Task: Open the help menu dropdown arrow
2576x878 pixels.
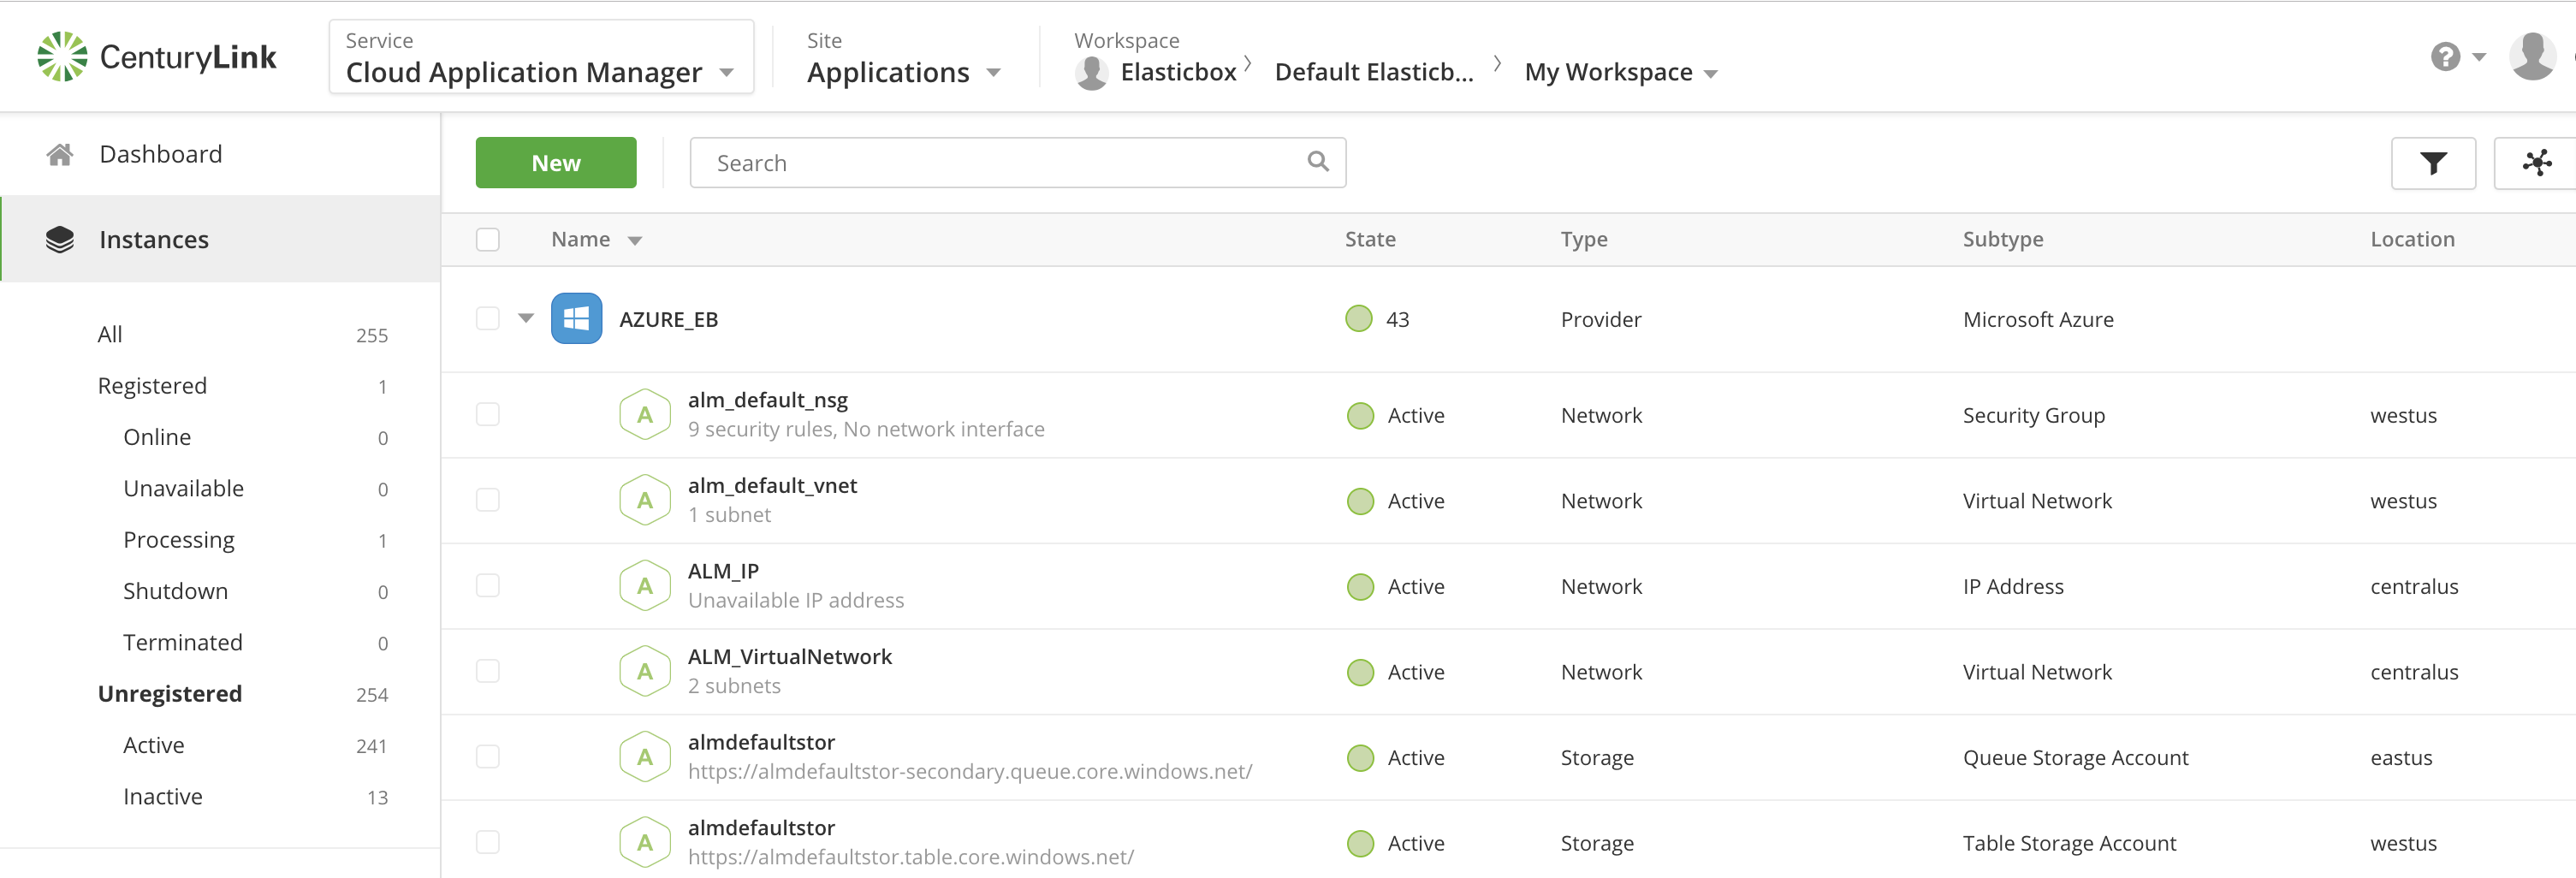Action: tap(2479, 57)
